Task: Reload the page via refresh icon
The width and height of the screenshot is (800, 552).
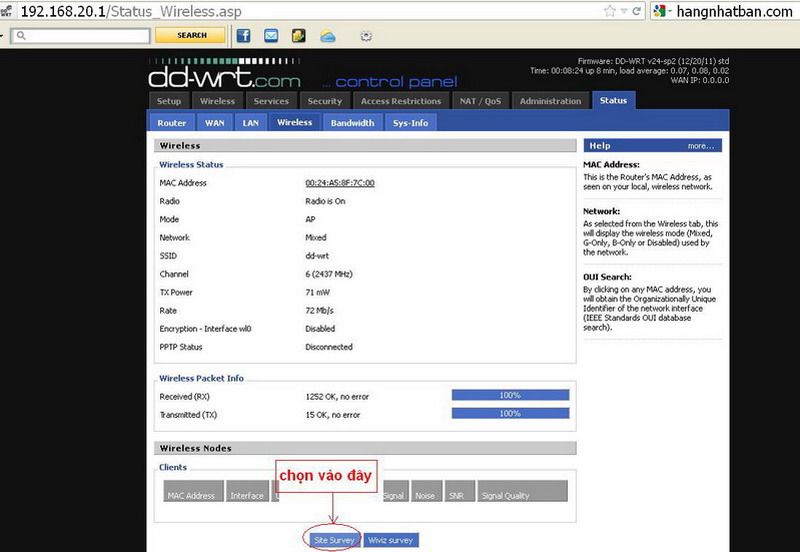Action: tap(636, 11)
